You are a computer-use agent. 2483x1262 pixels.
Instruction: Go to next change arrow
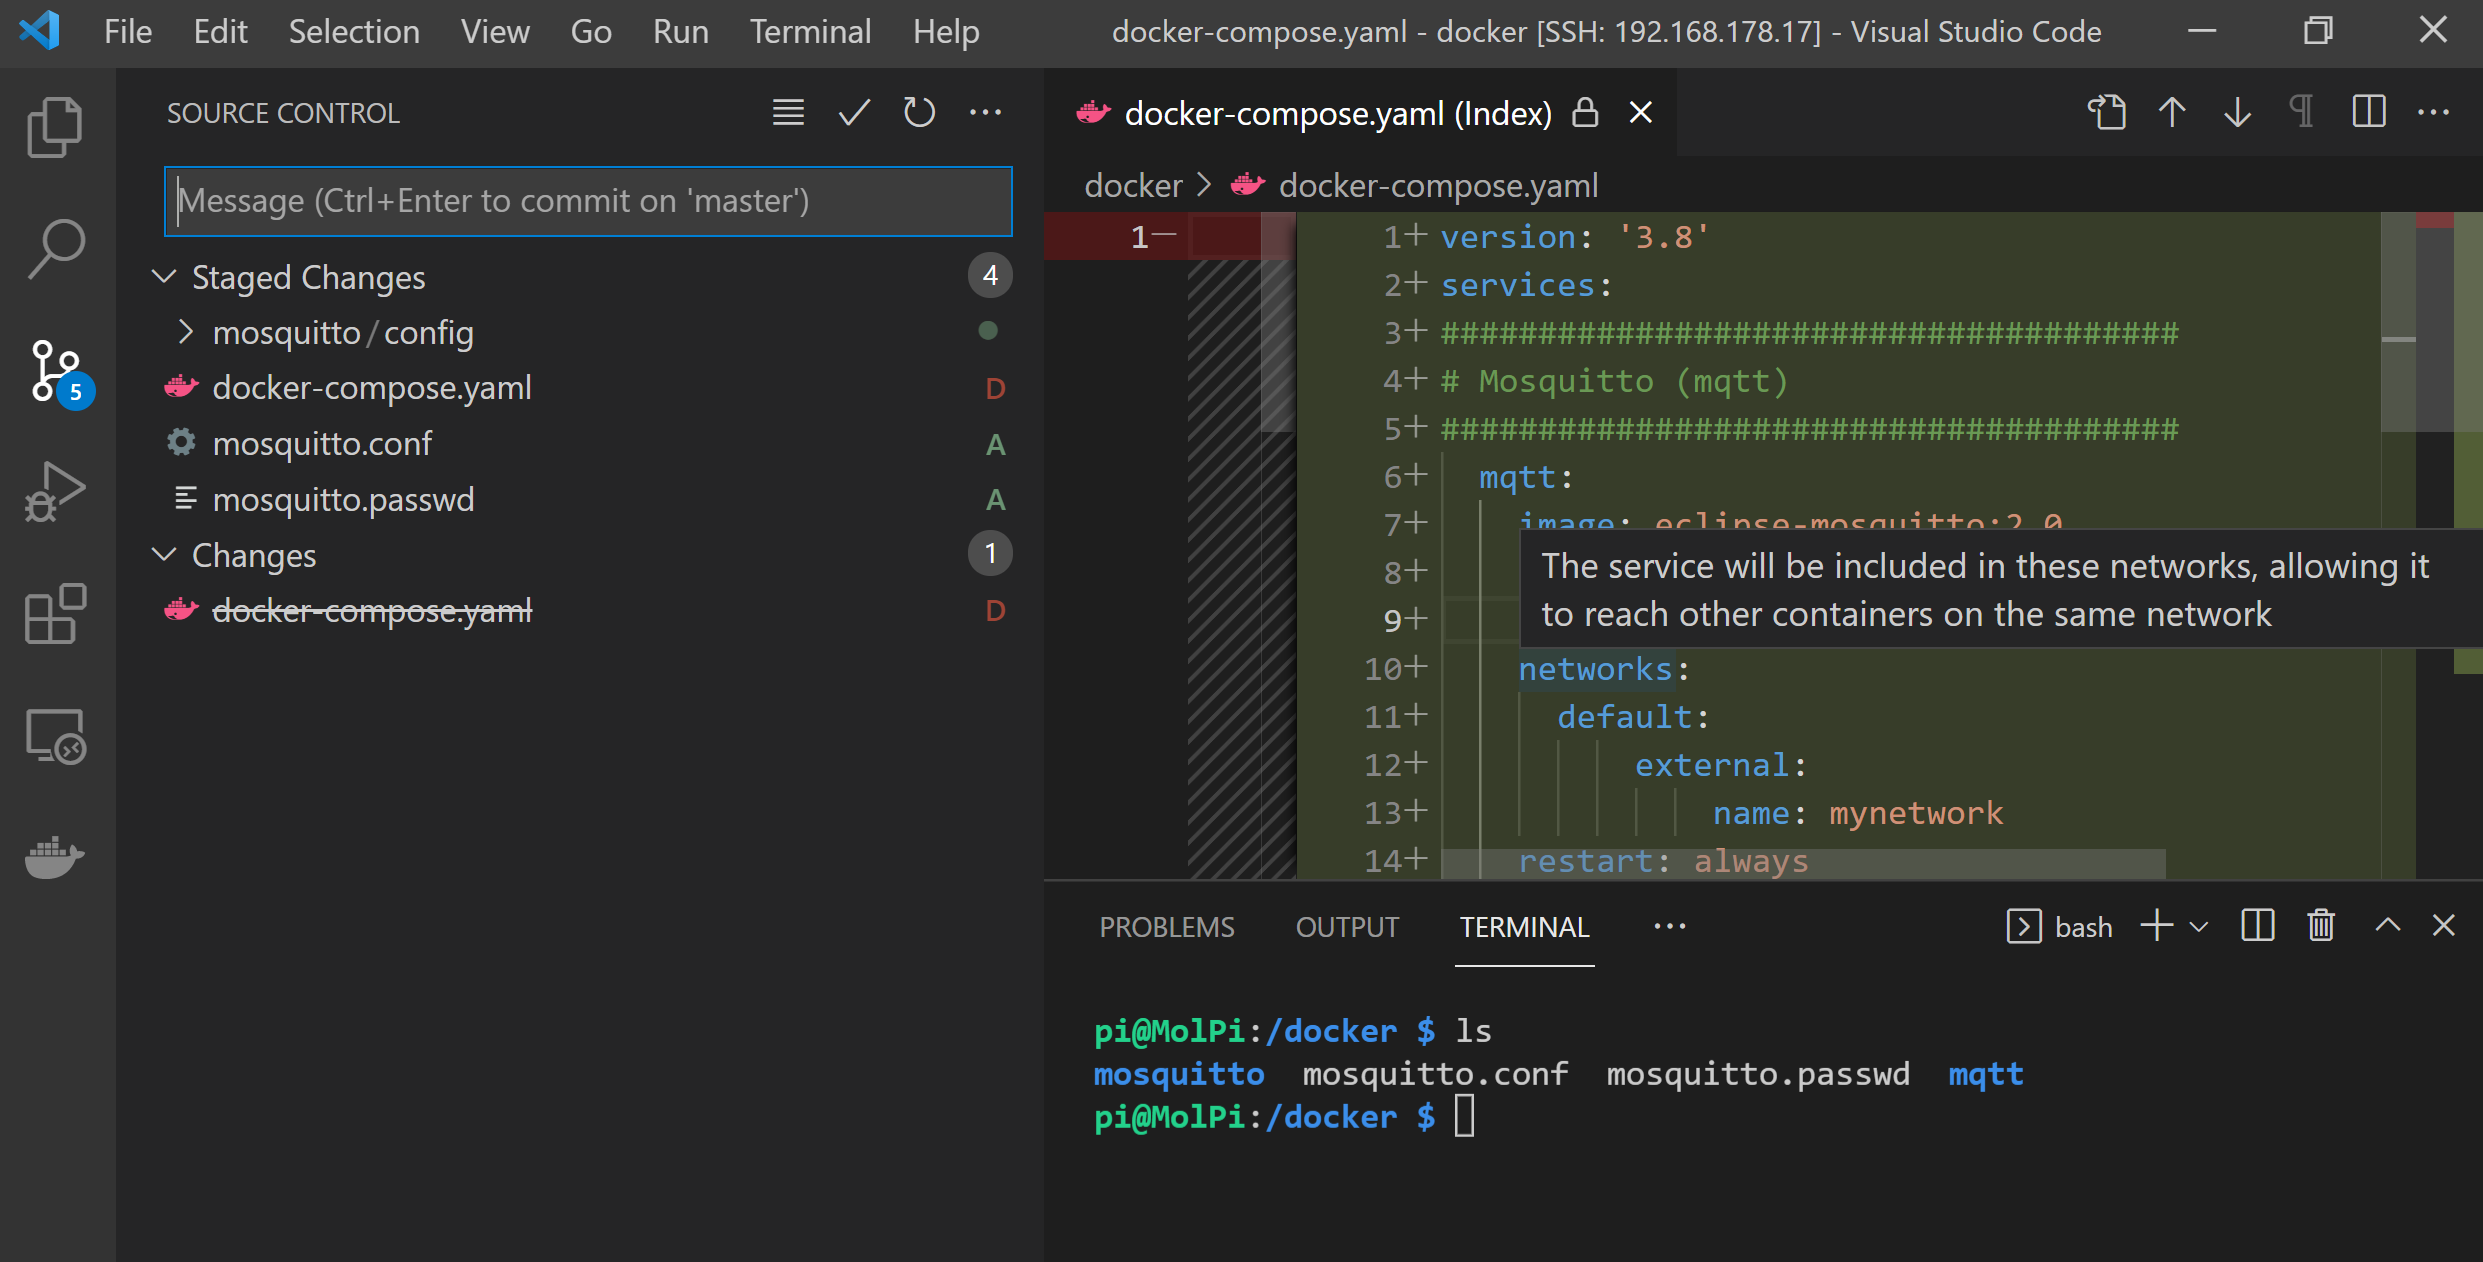tap(2237, 113)
